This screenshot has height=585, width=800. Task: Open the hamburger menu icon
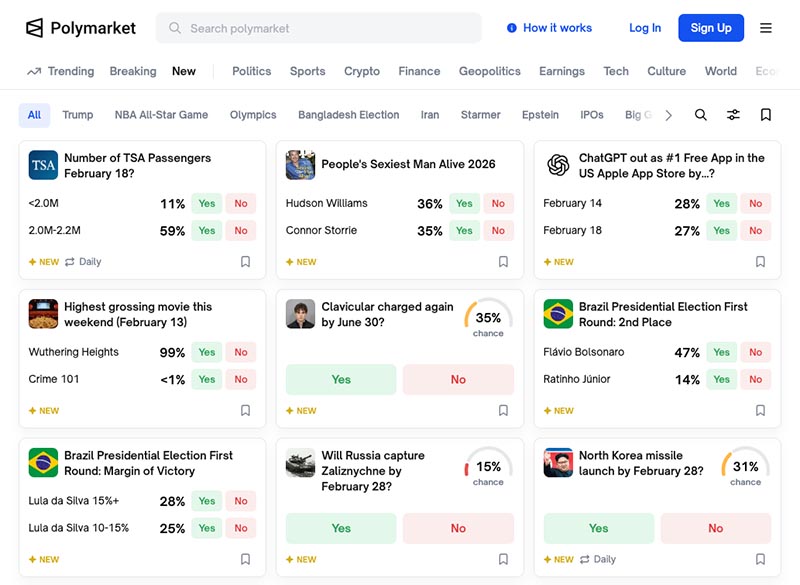[x=765, y=28]
